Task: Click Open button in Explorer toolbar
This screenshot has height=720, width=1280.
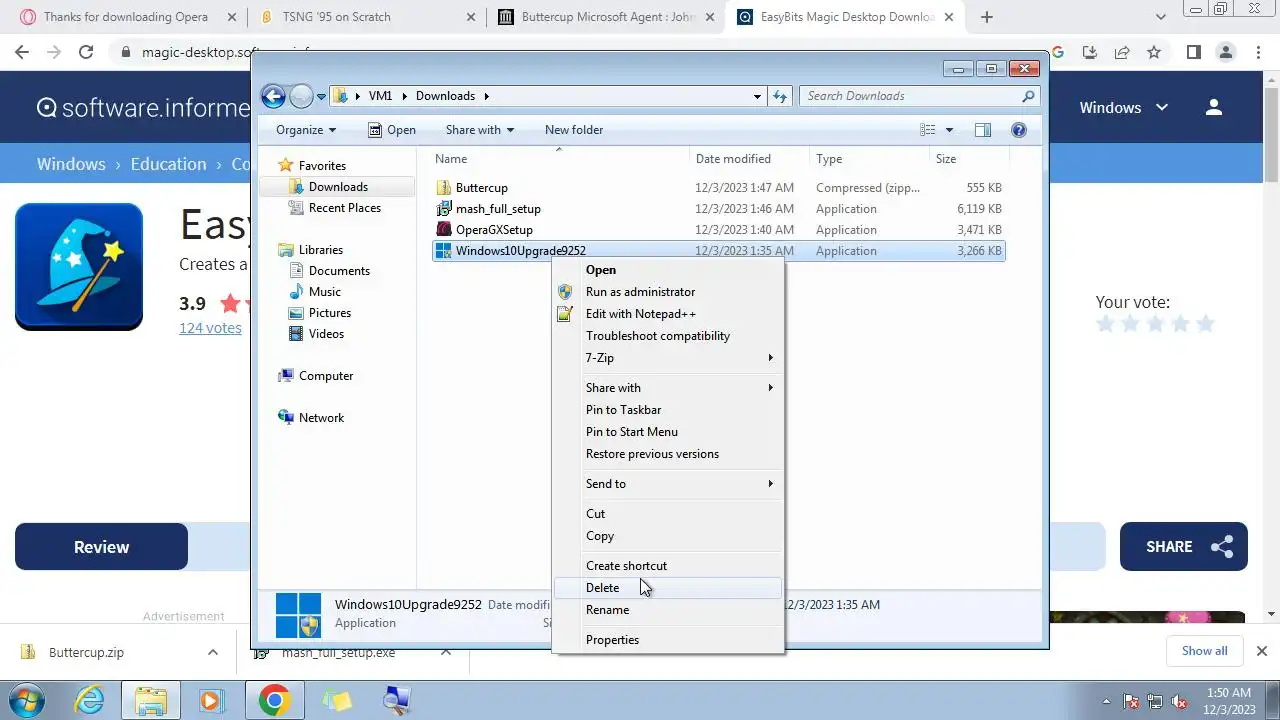Action: click(x=391, y=130)
